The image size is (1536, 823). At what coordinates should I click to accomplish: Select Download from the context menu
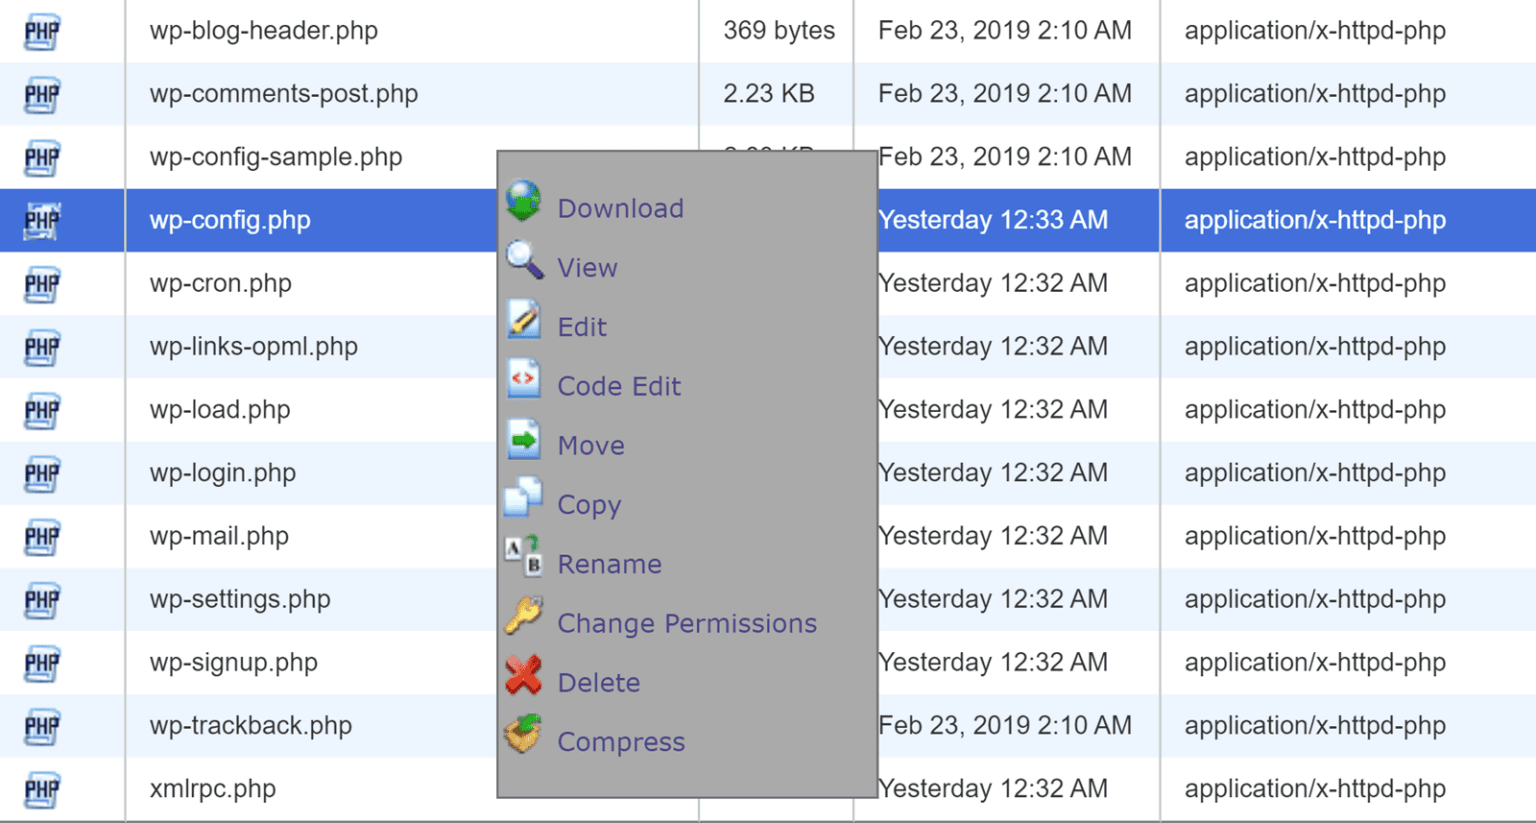[620, 208]
